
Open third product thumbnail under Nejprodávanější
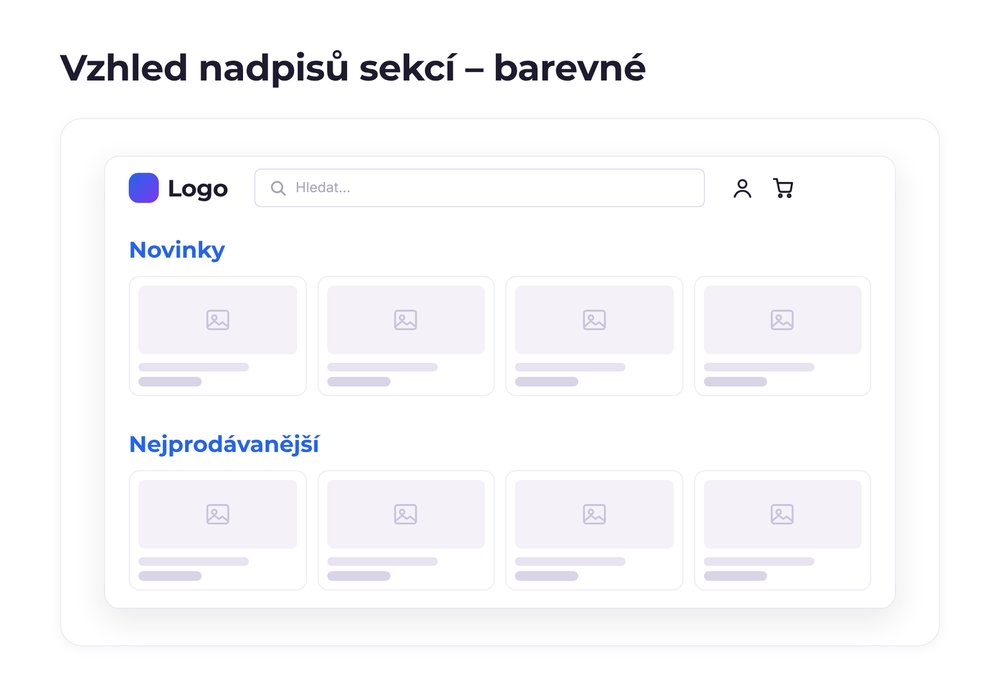tap(594, 514)
